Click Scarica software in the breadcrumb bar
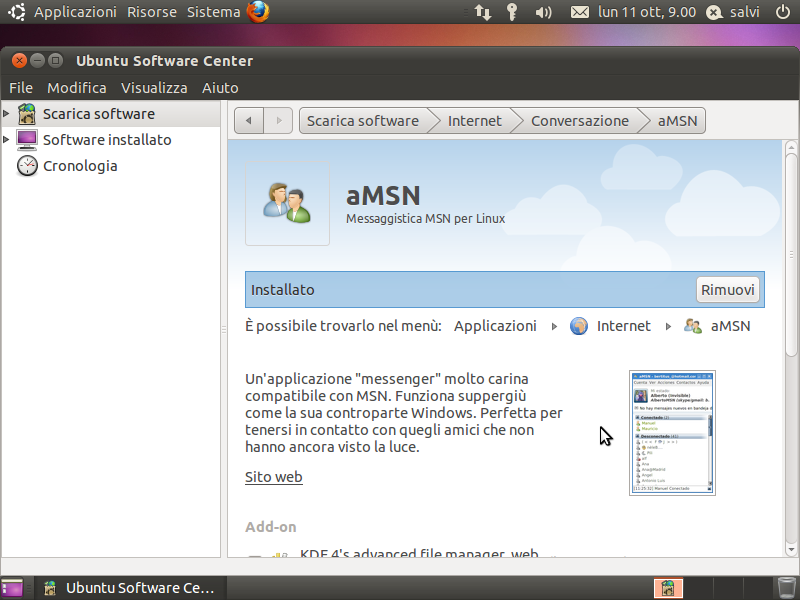Image resolution: width=800 pixels, height=600 pixels. coord(363,120)
